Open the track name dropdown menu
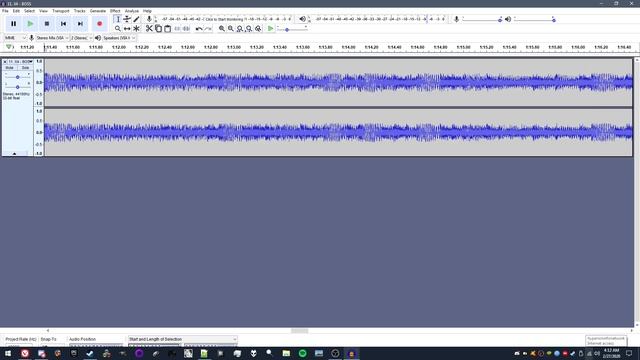Image resolution: width=640 pixels, height=360 pixels. [20, 62]
